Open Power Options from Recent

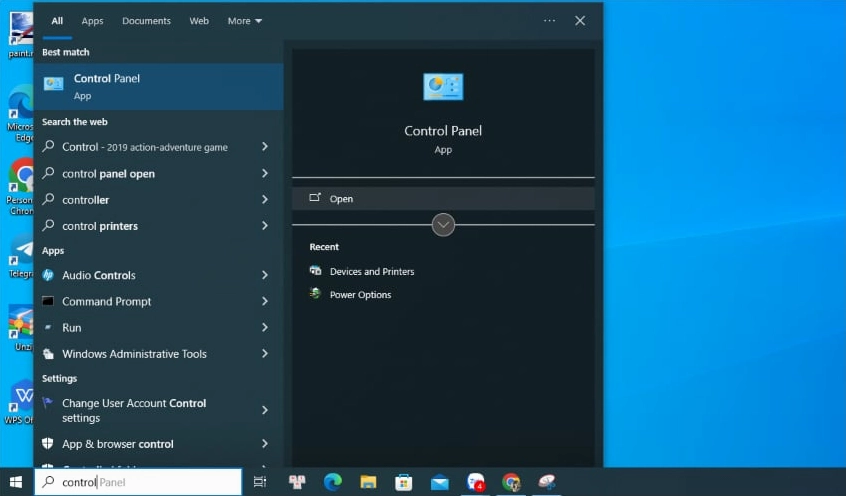tap(360, 295)
